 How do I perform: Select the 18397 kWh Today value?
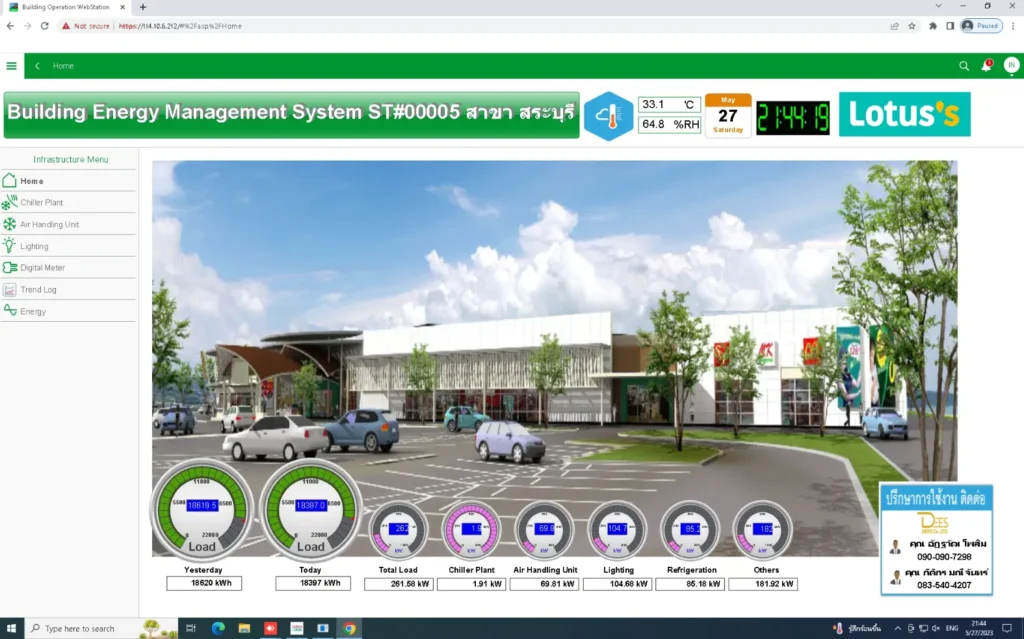pyautogui.click(x=313, y=583)
